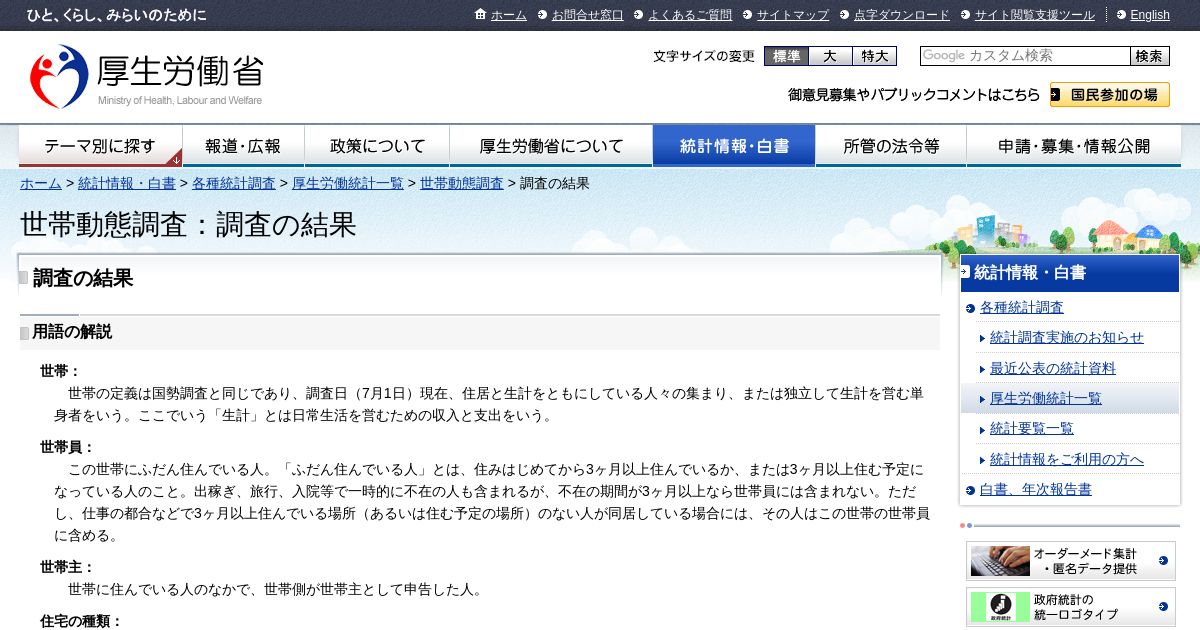Switch to English site
The image size is (1200, 630).
point(1149,15)
